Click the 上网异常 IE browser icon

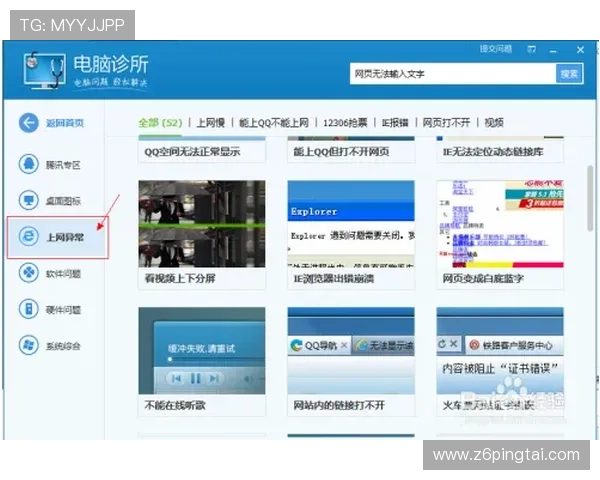[29, 237]
